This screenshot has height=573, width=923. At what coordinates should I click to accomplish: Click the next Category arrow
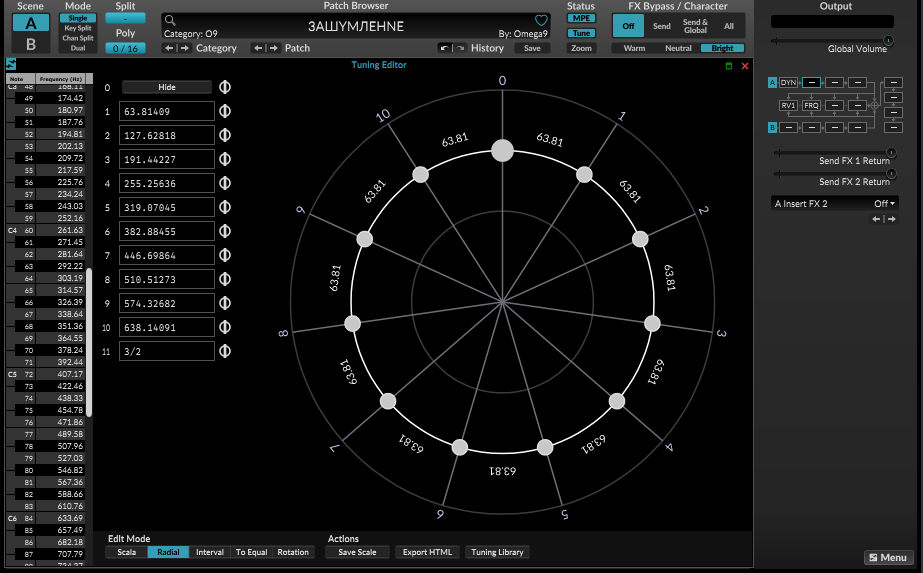click(184, 48)
